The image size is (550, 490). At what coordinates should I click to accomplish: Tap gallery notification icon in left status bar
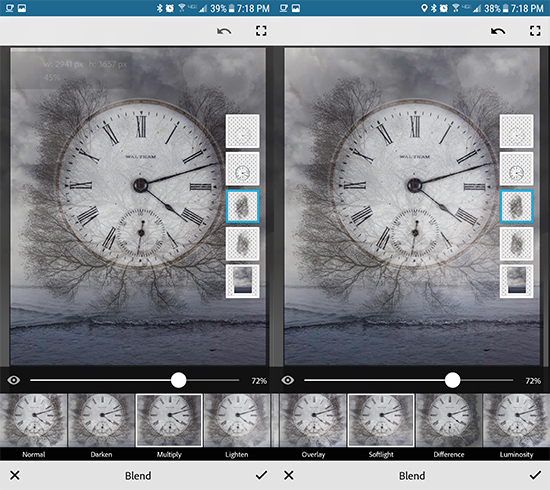(22, 8)
